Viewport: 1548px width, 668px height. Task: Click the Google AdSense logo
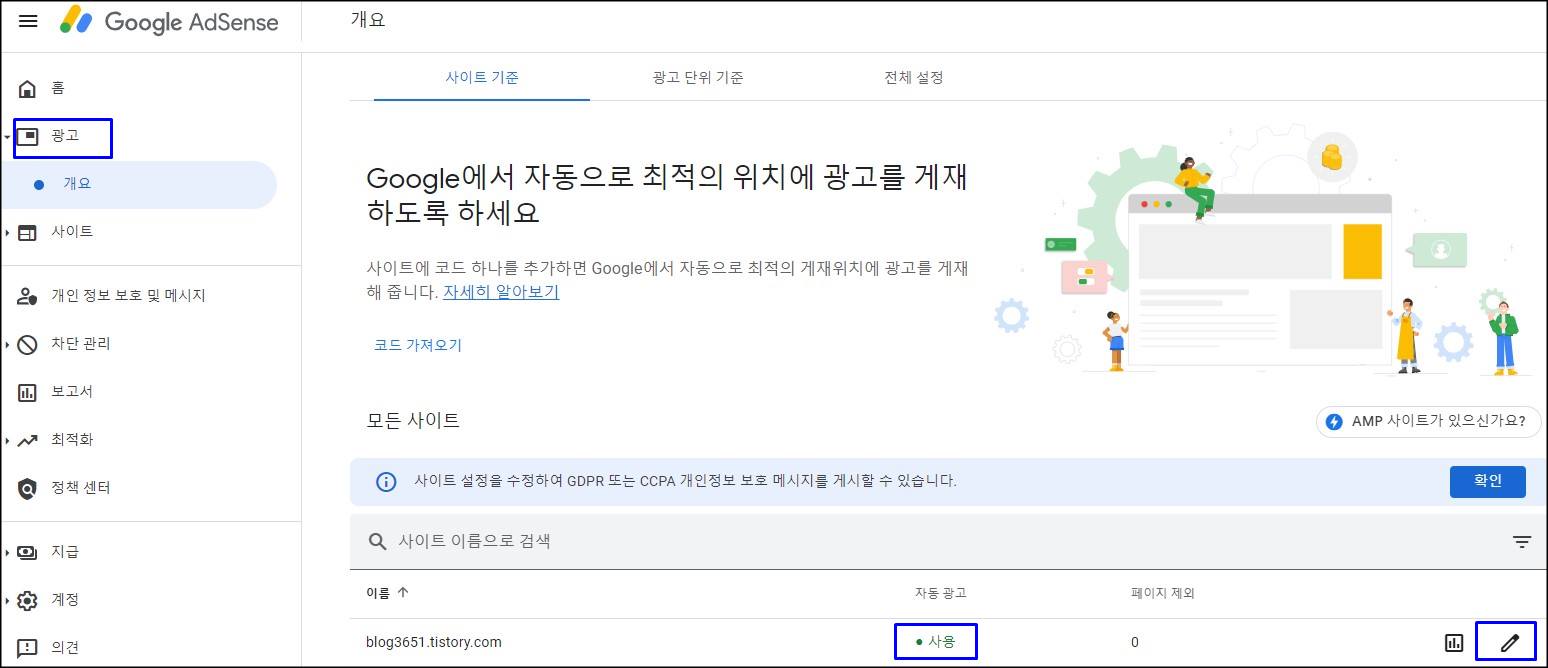coord(169,21)
